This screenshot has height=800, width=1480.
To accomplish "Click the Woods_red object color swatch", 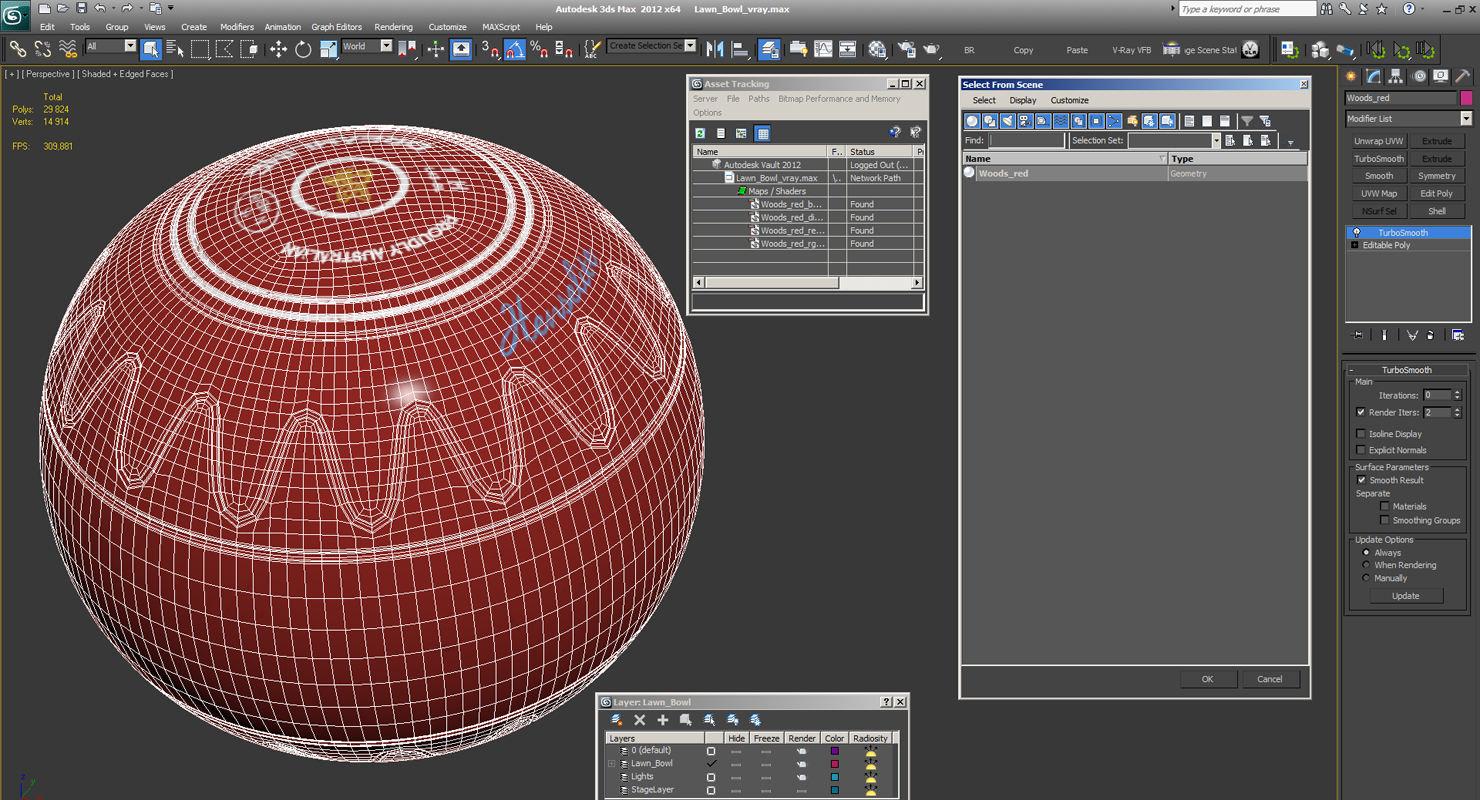I will (1466, 98).
